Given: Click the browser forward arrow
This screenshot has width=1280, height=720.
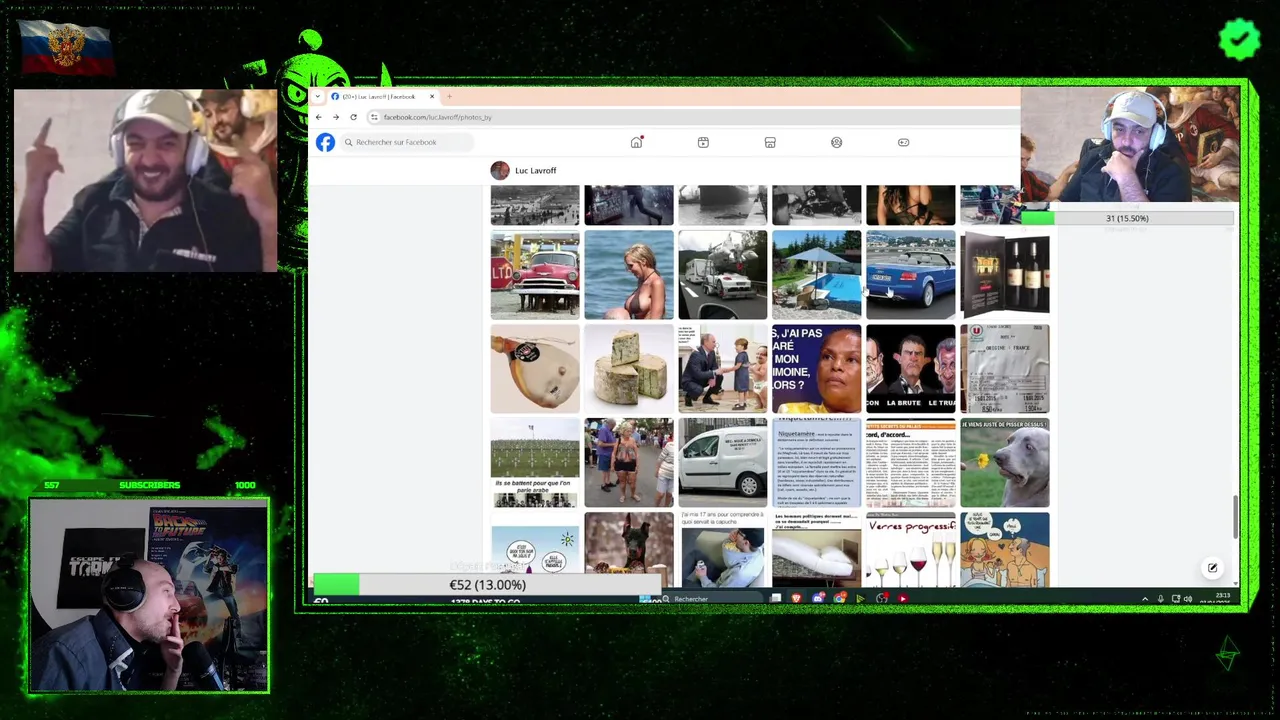Looking at the screenshot, I should click(336, 117).
